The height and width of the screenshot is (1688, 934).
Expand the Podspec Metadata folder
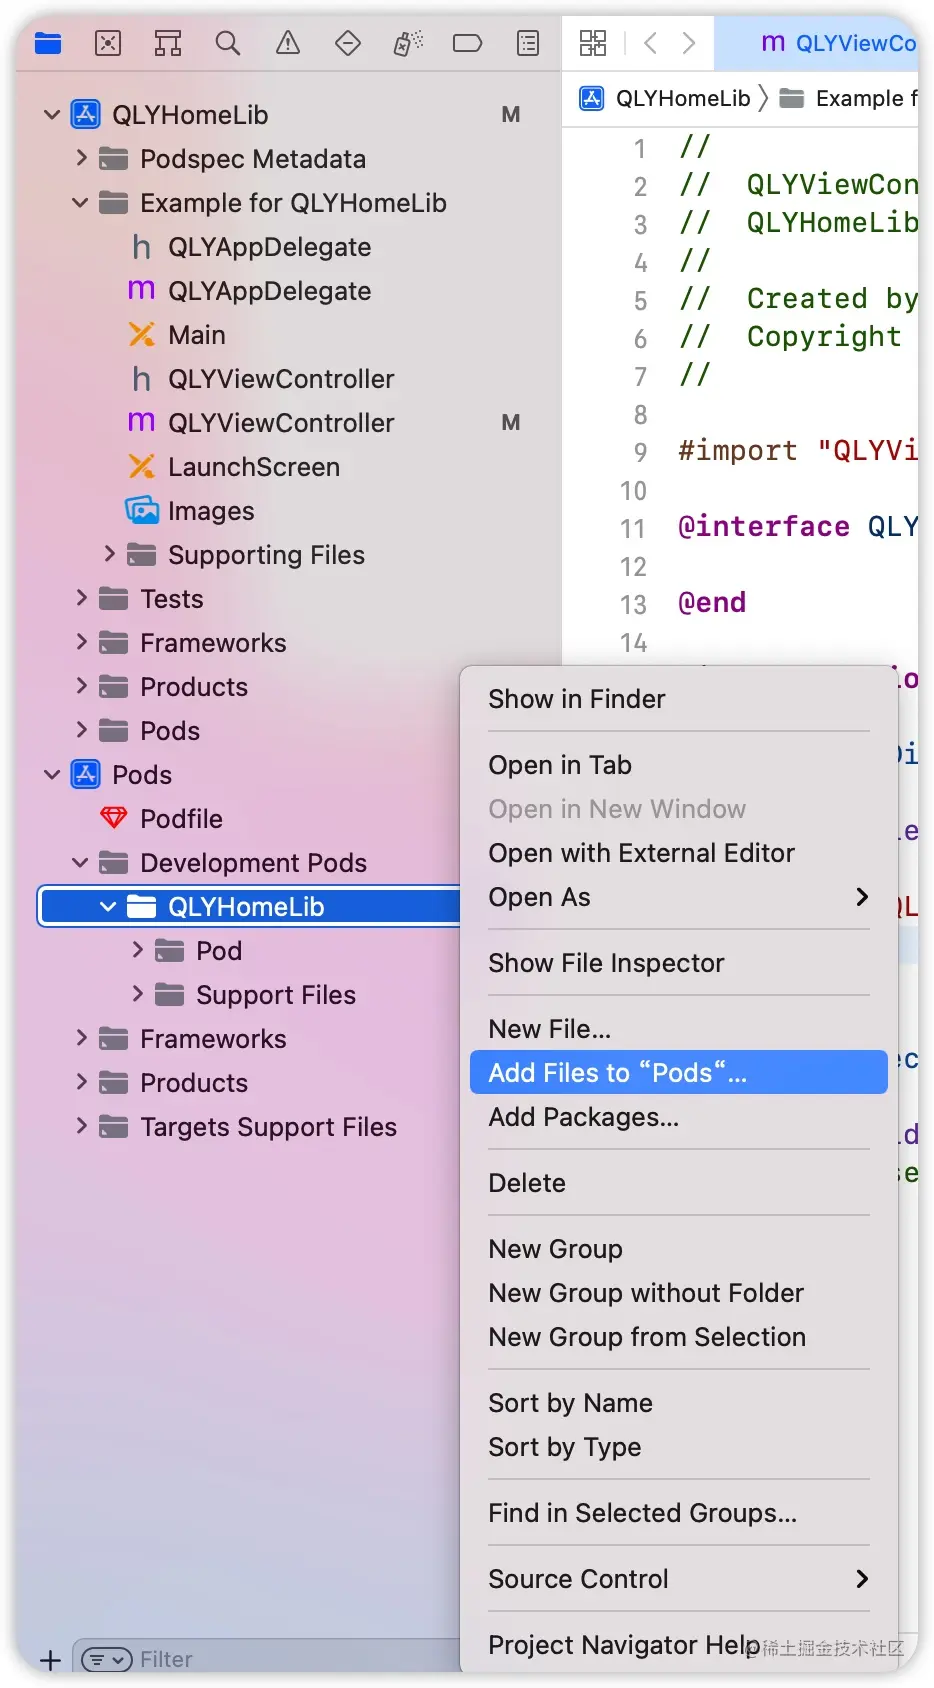81,158
